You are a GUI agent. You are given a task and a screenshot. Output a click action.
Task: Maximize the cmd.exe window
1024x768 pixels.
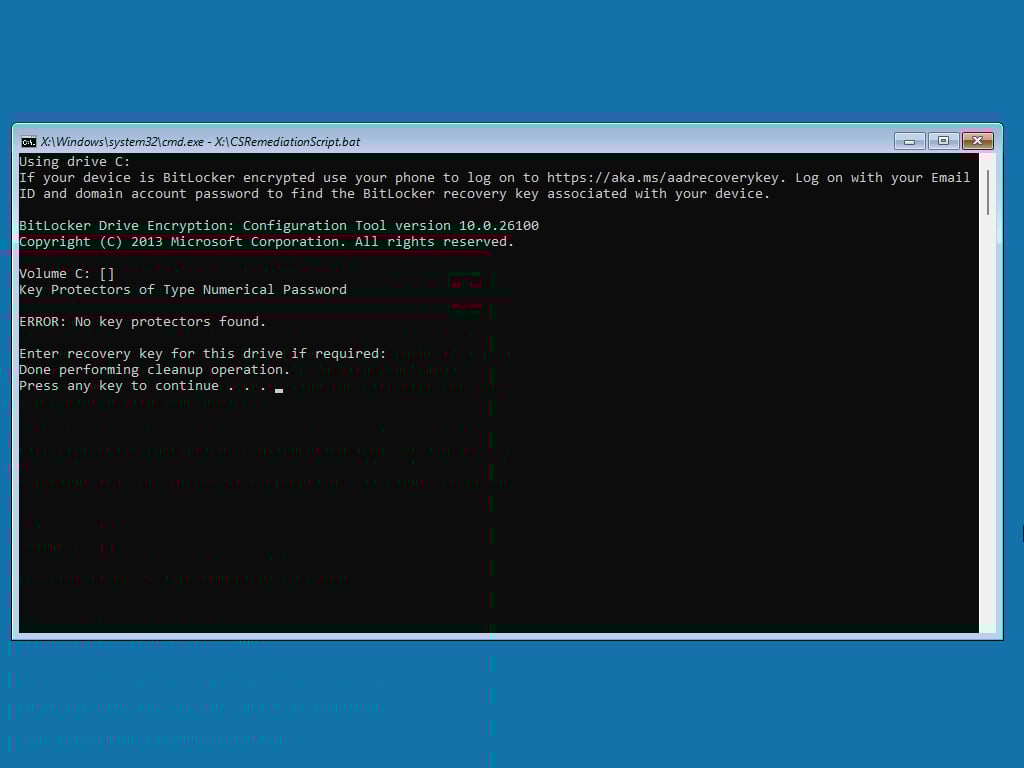click(x=943, y=141)
